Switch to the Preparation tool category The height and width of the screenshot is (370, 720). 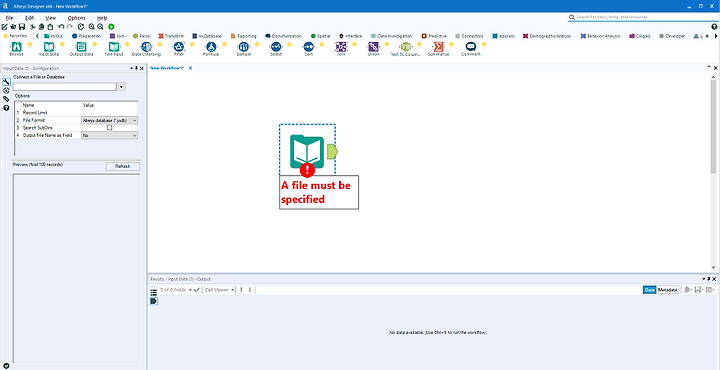pyautogui.click(x=86, y=36)
